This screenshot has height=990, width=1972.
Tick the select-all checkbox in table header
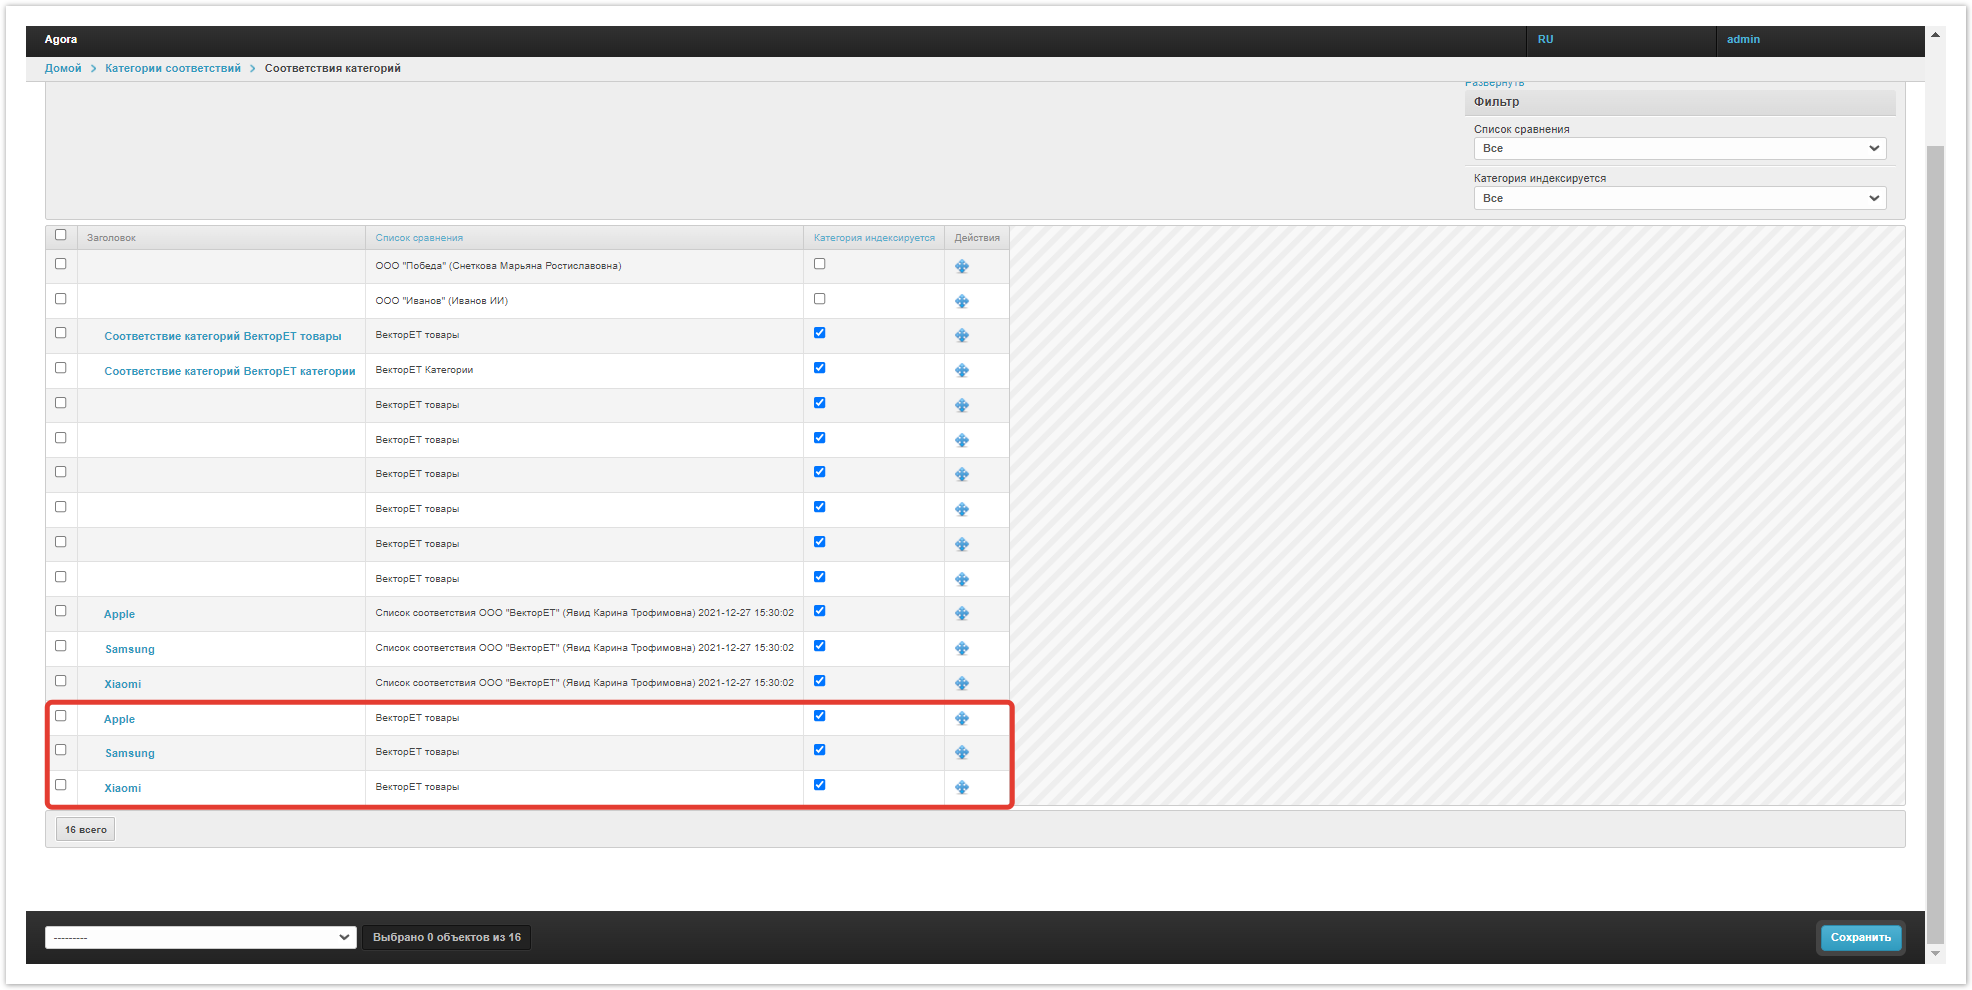(61, 235)
